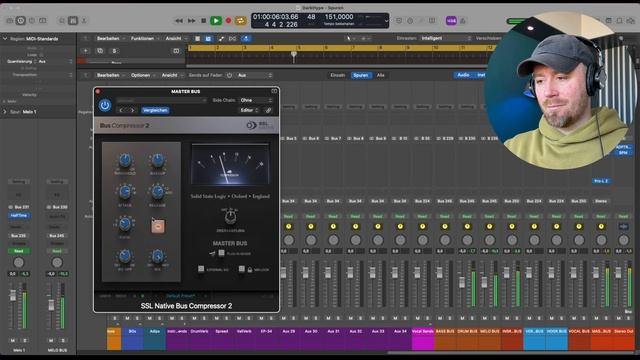
Task: Toggle the Sends auf Fader power button
Action: (229, 76)
